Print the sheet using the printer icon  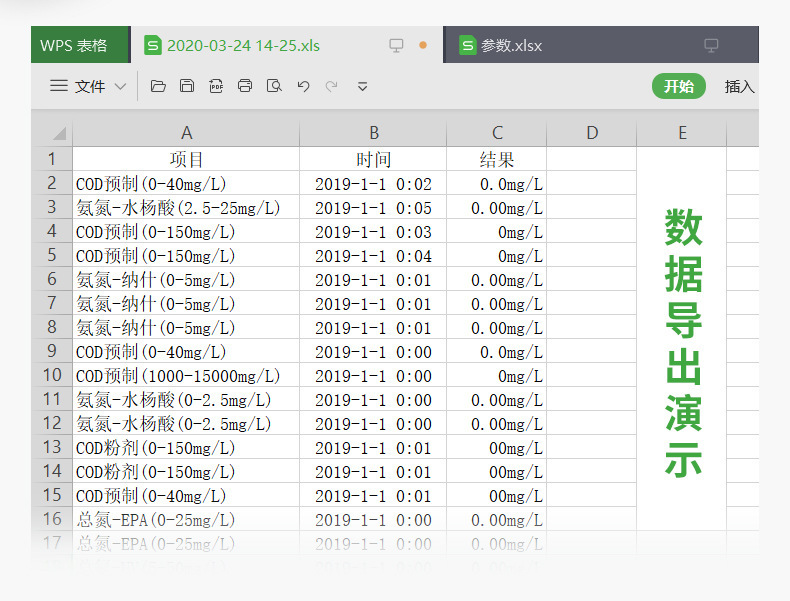click(245, 86)
